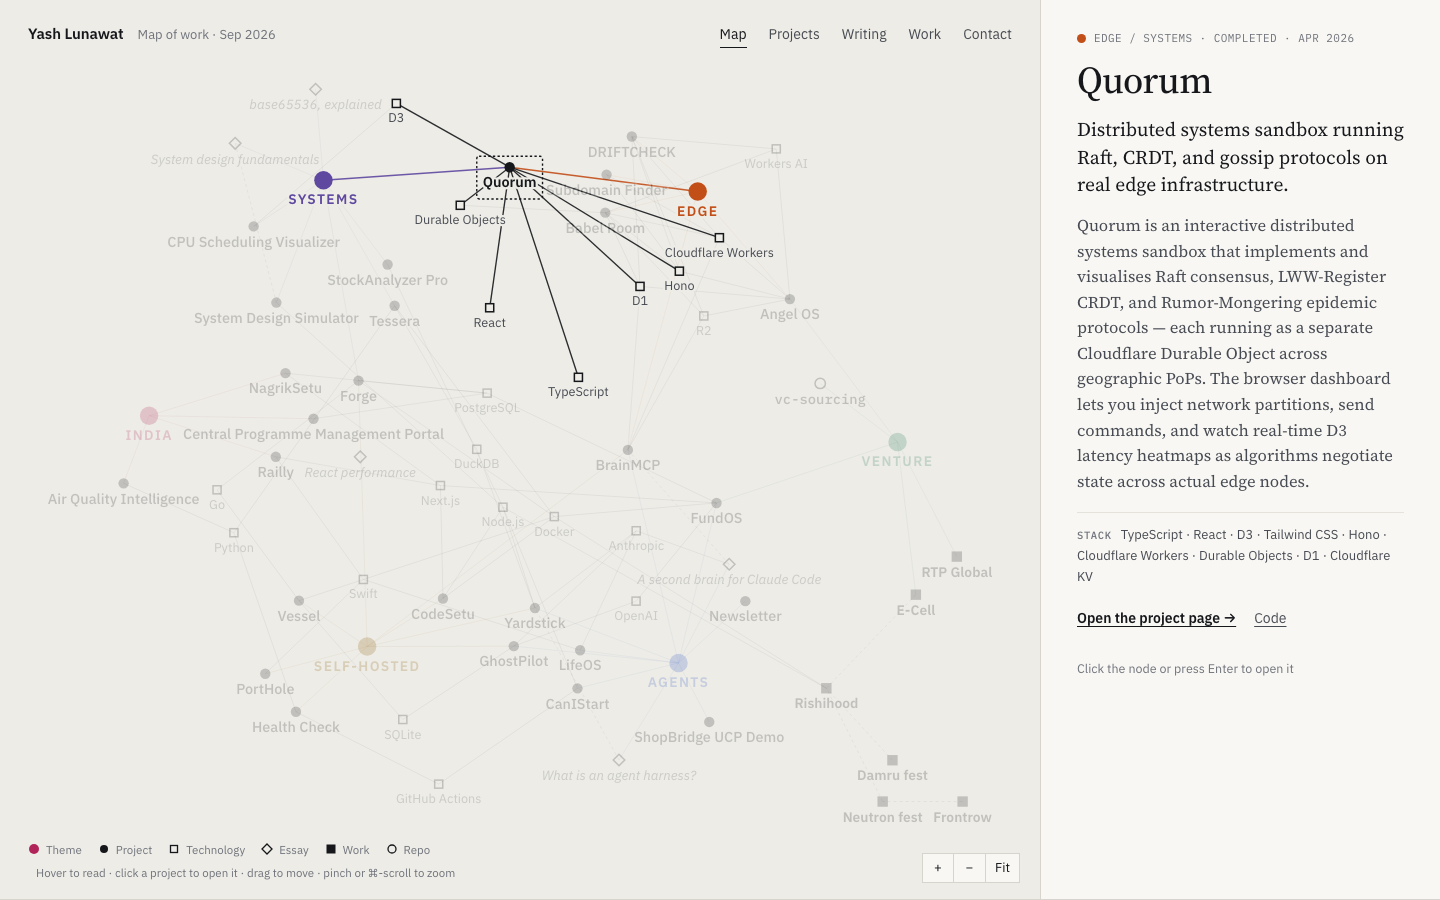
Task: Select the StockAnalyzer Pro project node
Action: [x=388, y=265]
